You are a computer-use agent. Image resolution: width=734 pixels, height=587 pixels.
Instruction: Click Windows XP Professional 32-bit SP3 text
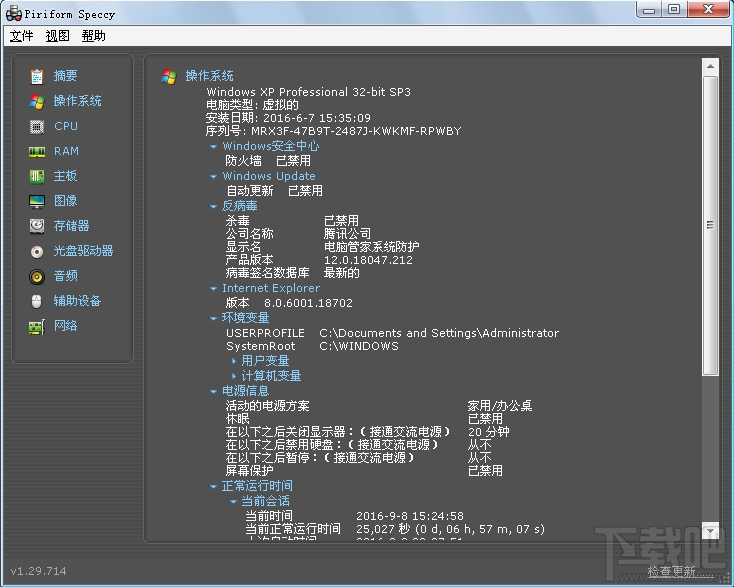pyautogui.click(x=308, y=92)
